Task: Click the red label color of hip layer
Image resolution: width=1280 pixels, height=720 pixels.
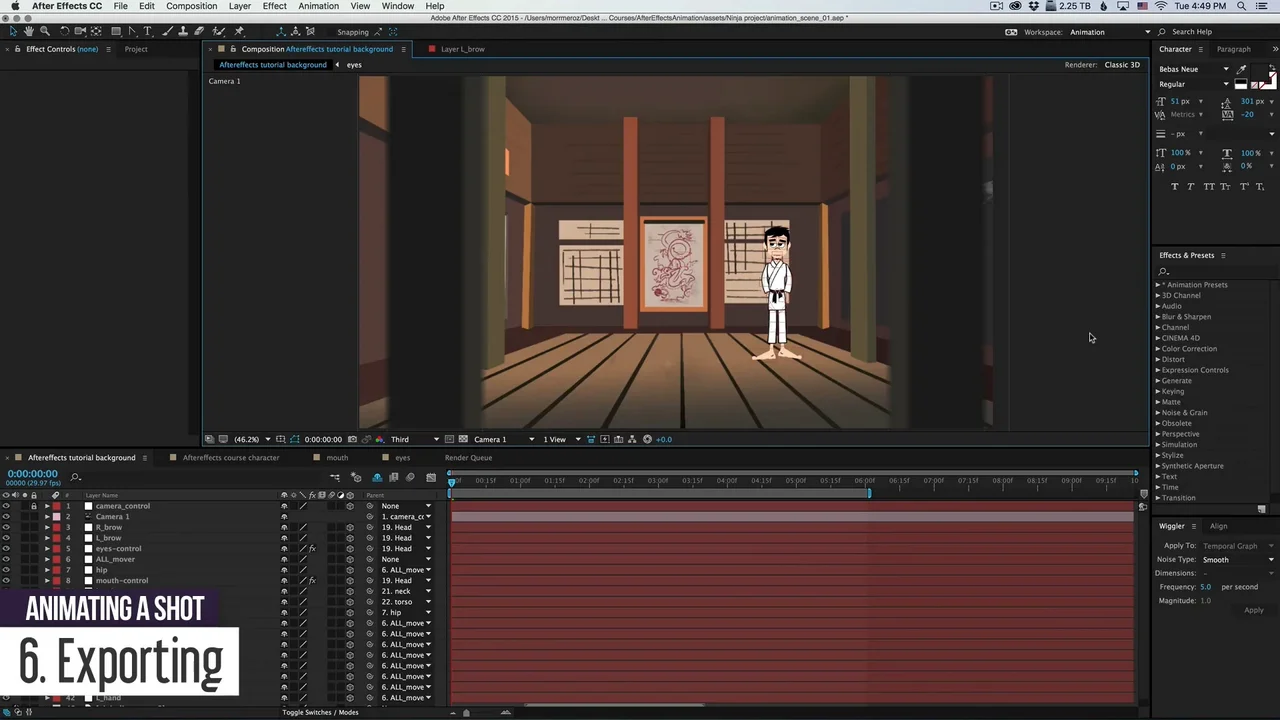Action: (x=56, y=570)
